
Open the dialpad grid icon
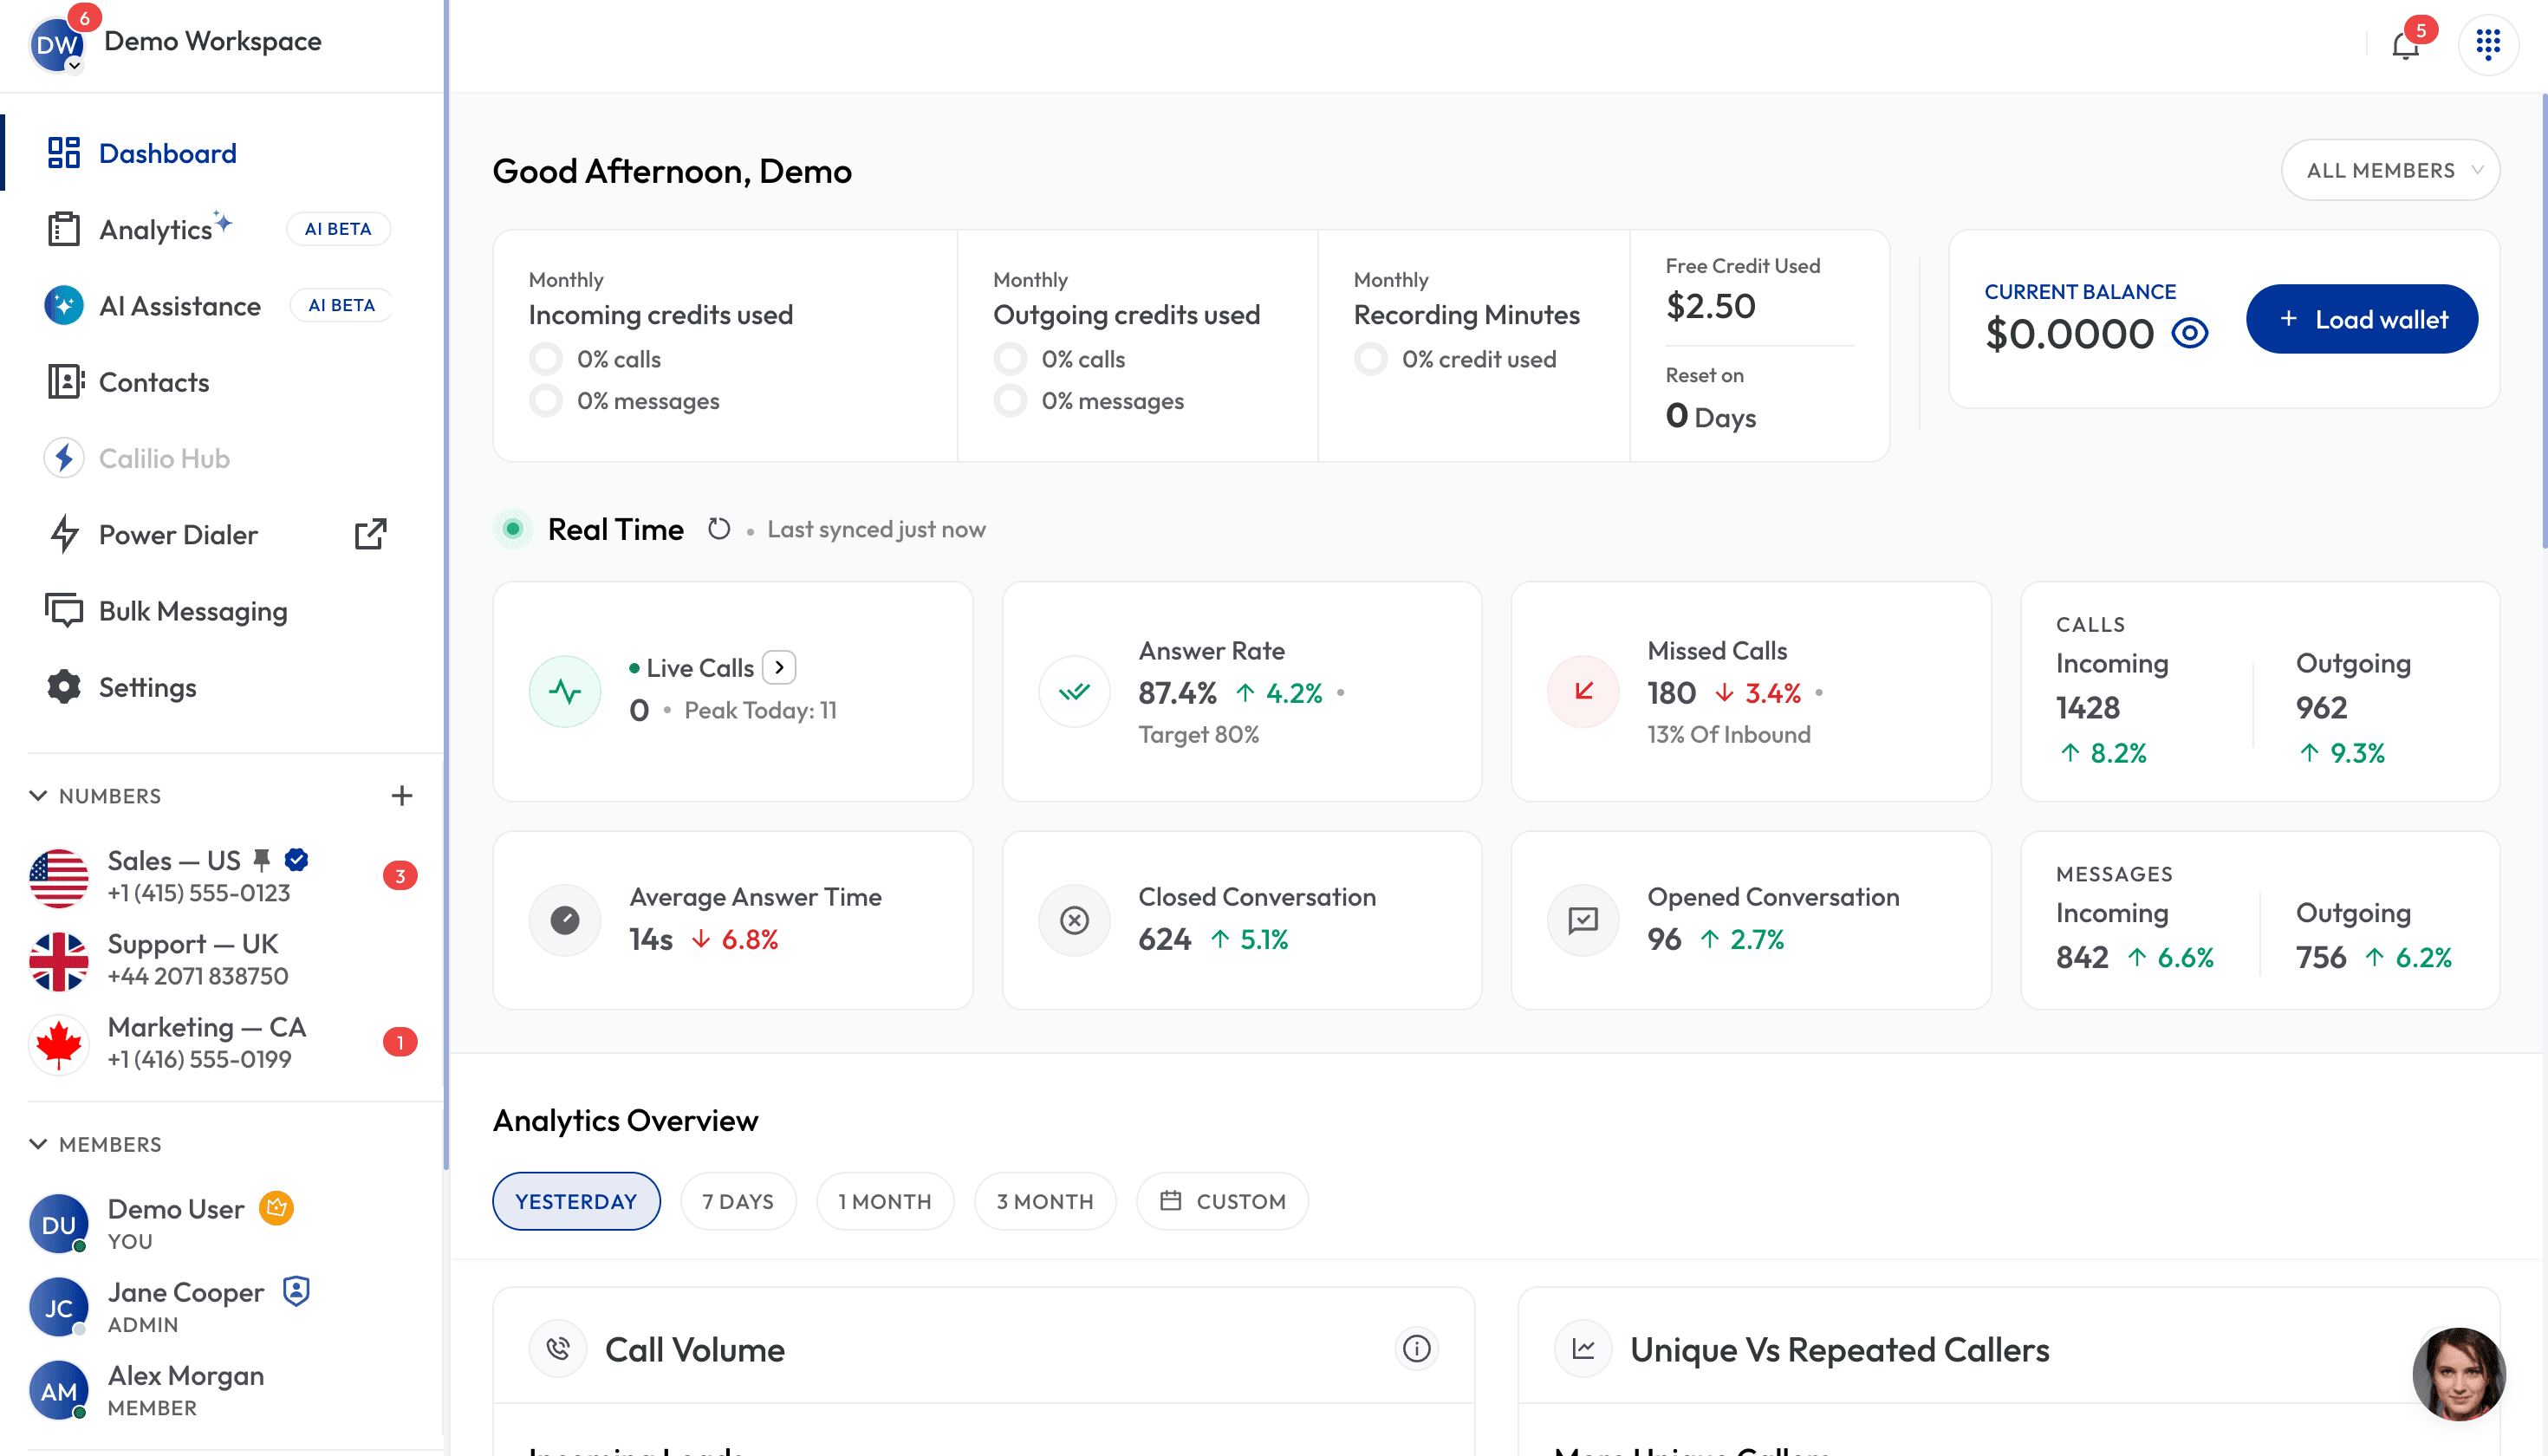2488,44
